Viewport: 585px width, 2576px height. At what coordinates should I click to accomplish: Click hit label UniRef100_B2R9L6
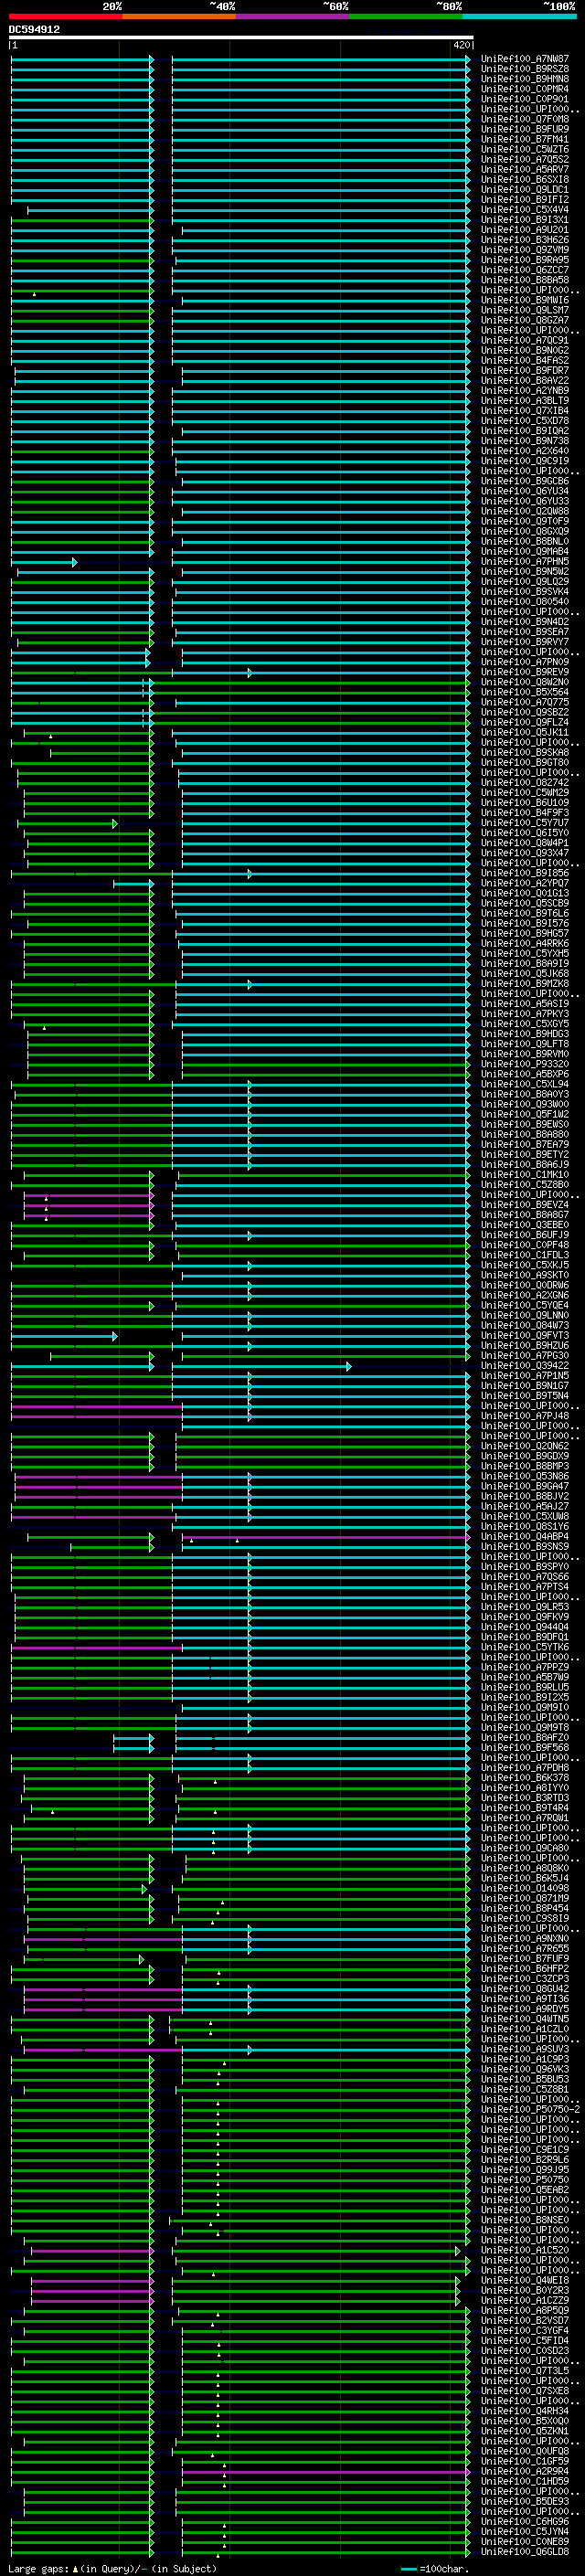click(x=524, y=2160)
